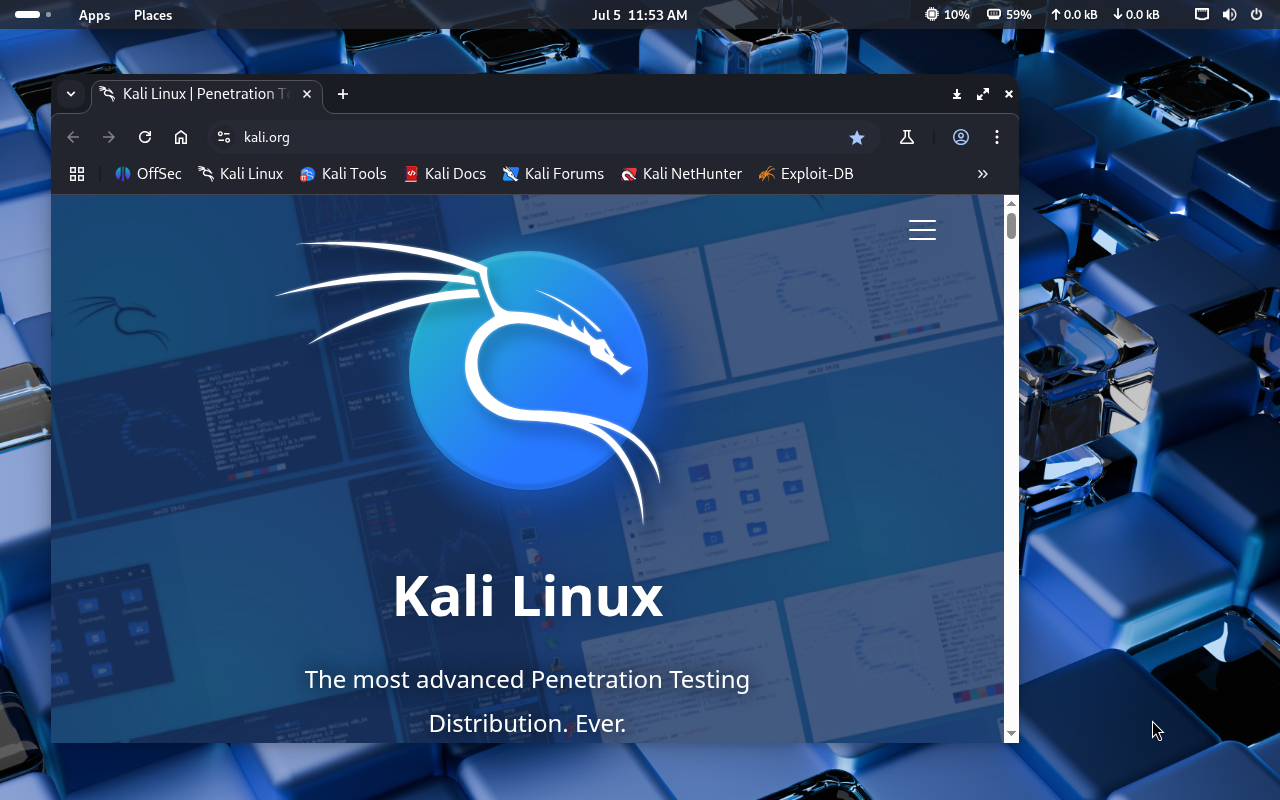The image size is (1280, 800).
Task: Close the Kali Linux browser tab
Action: (x=307, y=94)
